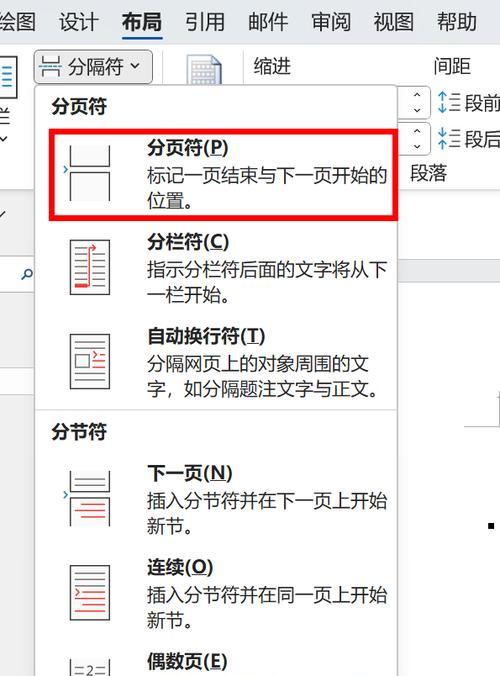
Task: Increase value on upper indent spinner
Action: 417,95
